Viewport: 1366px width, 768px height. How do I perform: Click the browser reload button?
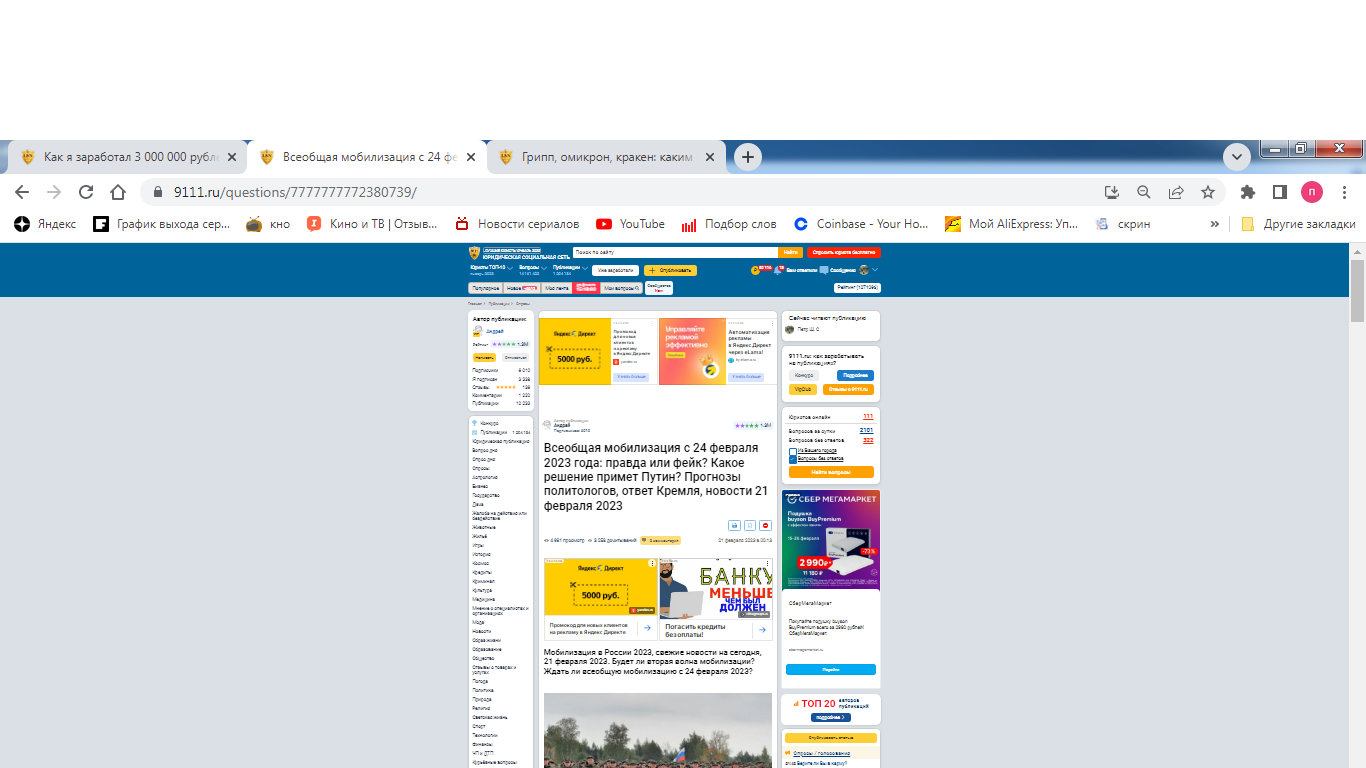(86, 192)
